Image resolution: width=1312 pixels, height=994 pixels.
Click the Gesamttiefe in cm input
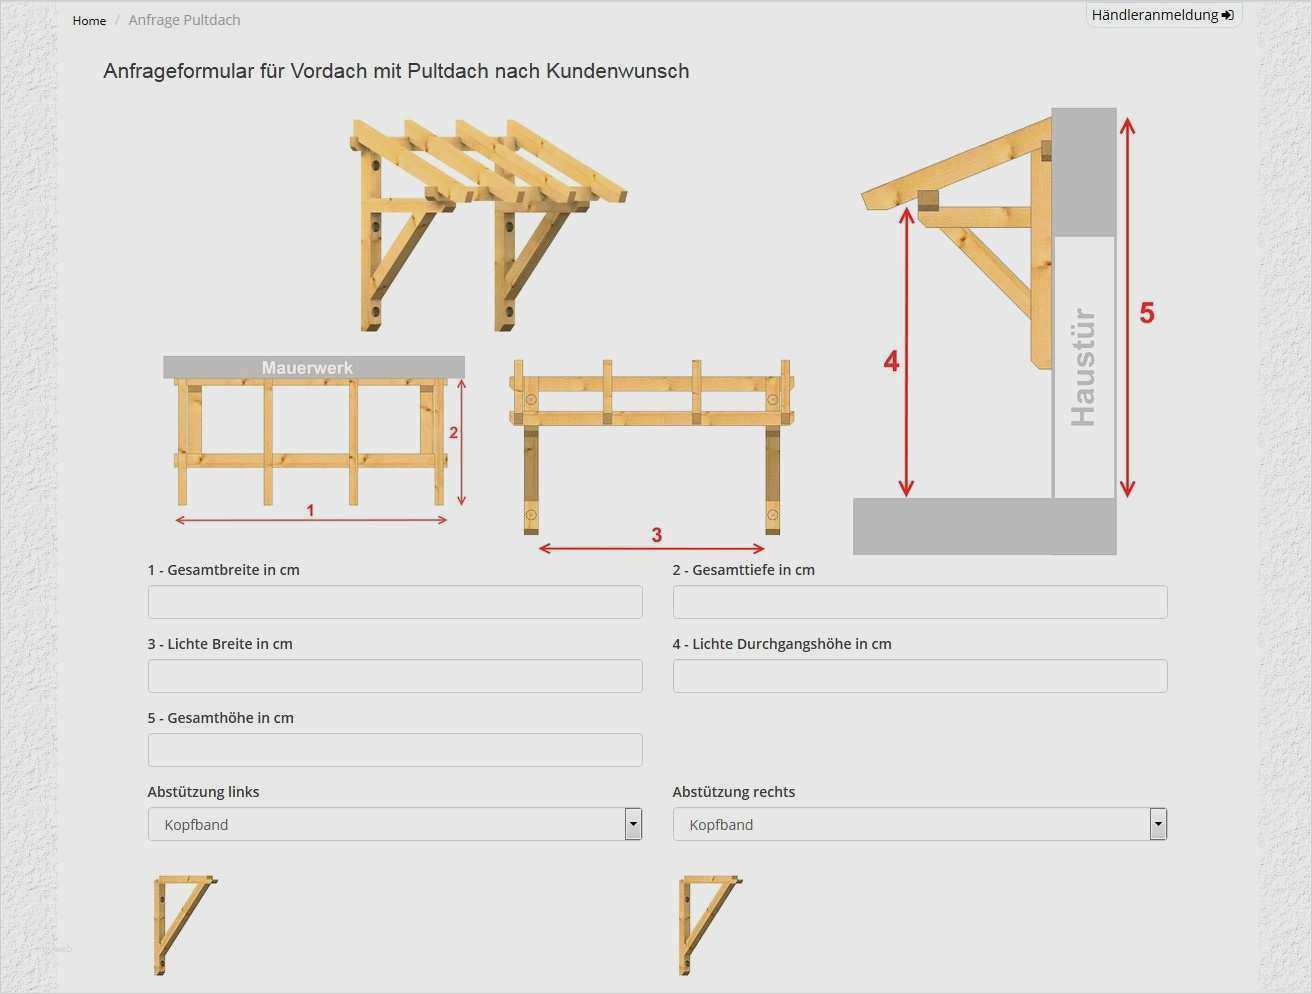pos(919,602)
